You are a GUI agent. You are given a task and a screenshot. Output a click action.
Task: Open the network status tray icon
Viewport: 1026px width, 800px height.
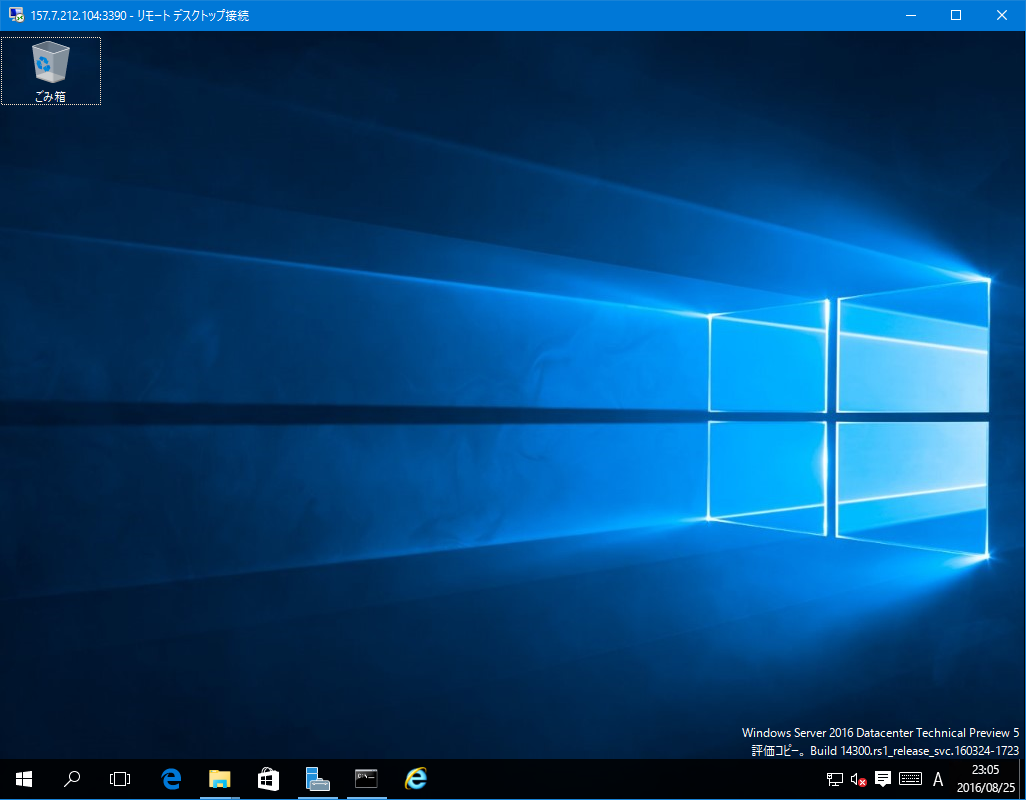834,779
